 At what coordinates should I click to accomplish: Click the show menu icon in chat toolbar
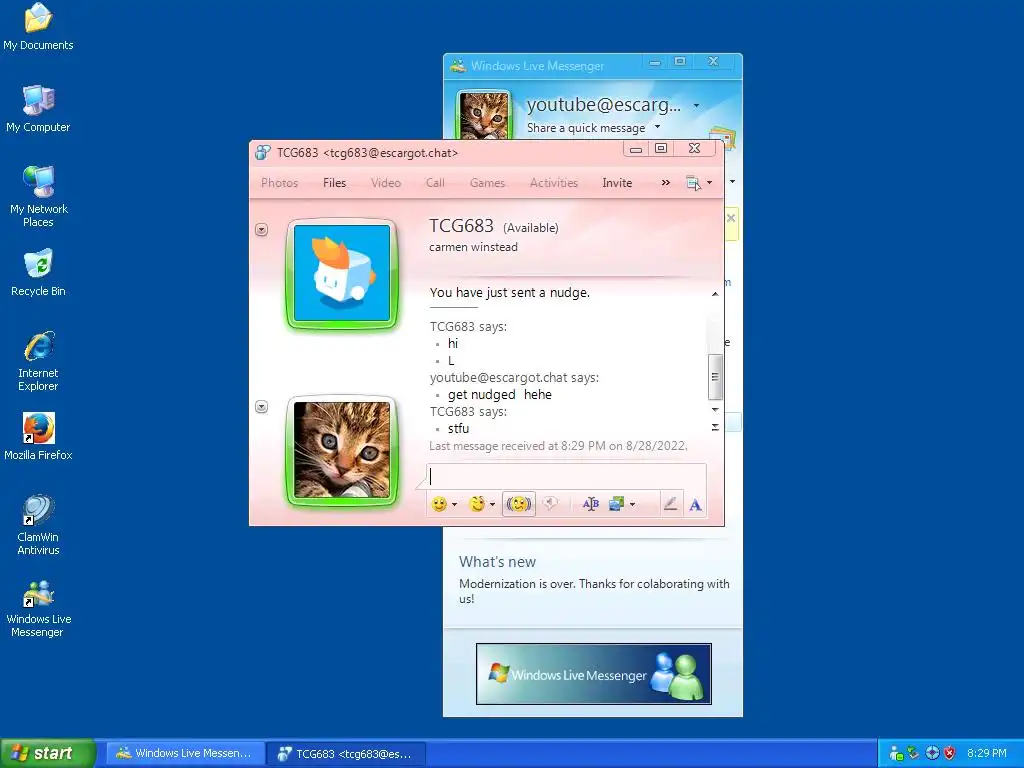[693, 184]
